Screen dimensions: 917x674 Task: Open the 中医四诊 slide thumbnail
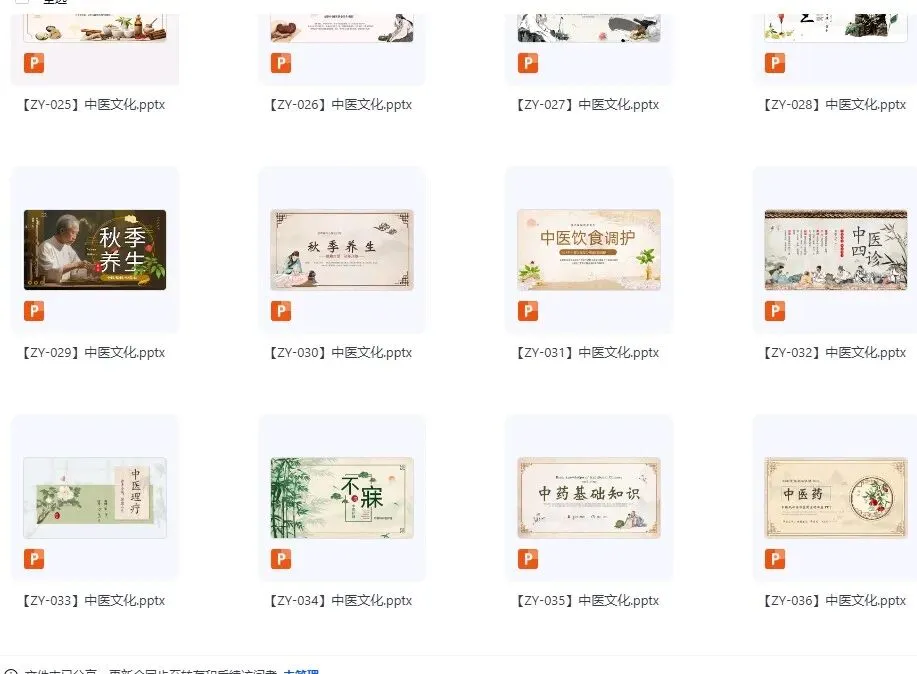836,250
